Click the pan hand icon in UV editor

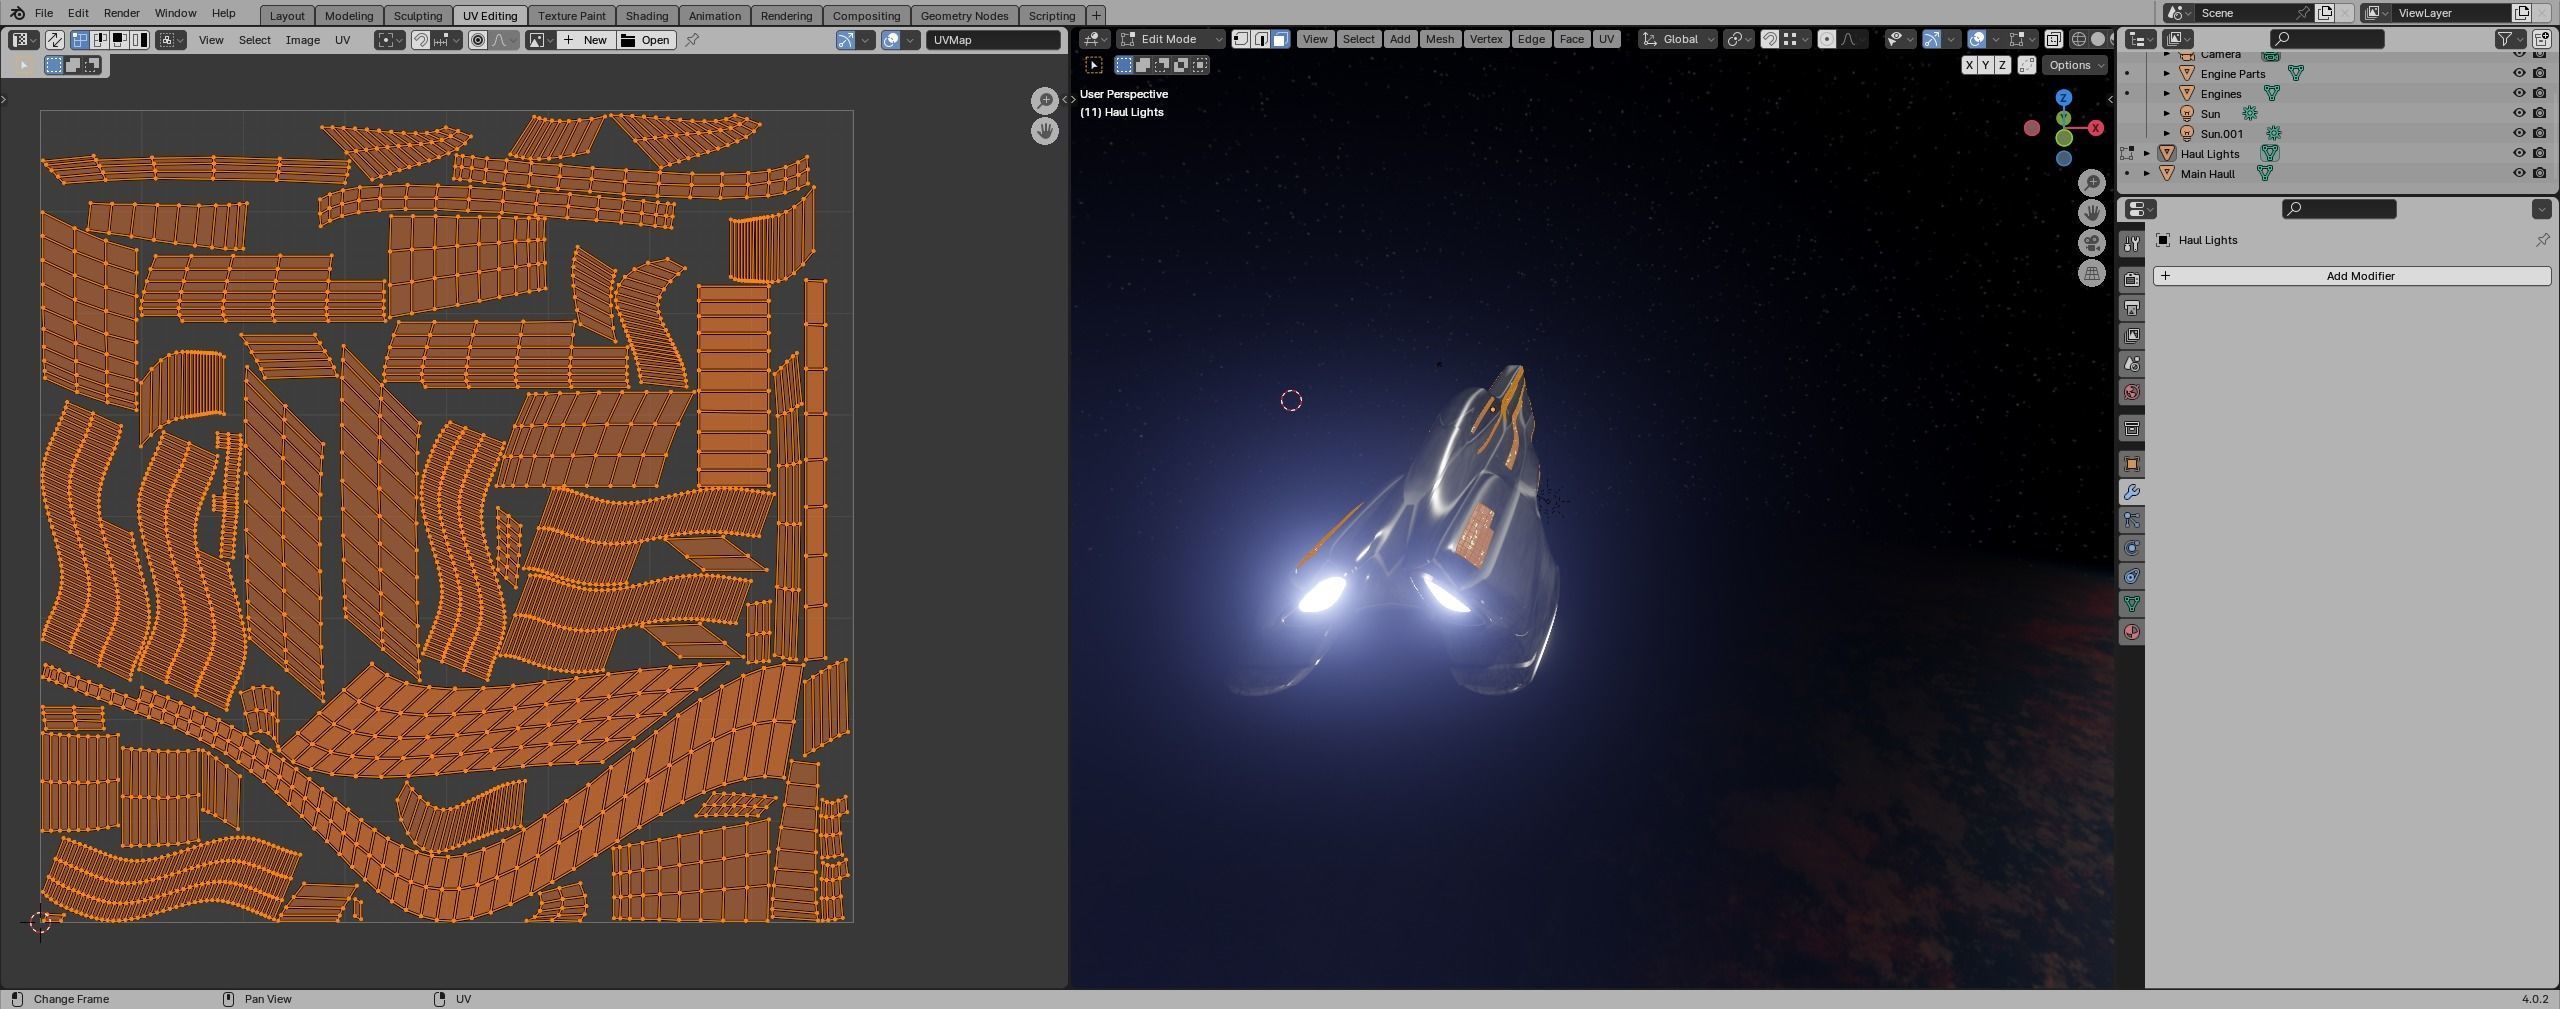[x=1045, y=131]
